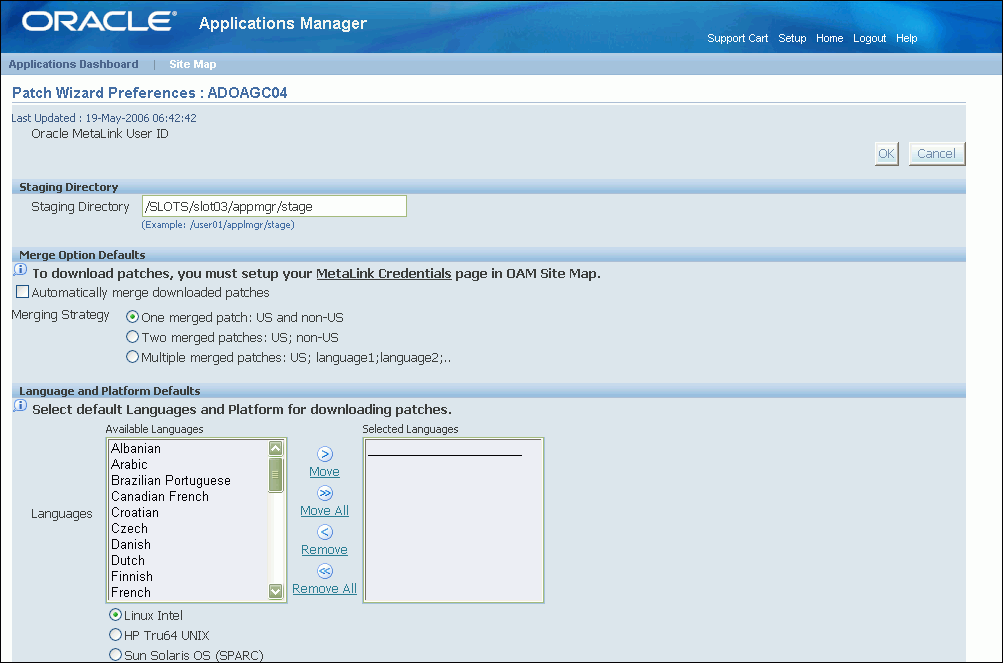Click Logout in the header
This screenshot has width=1003, height=663.
point(869,38)
